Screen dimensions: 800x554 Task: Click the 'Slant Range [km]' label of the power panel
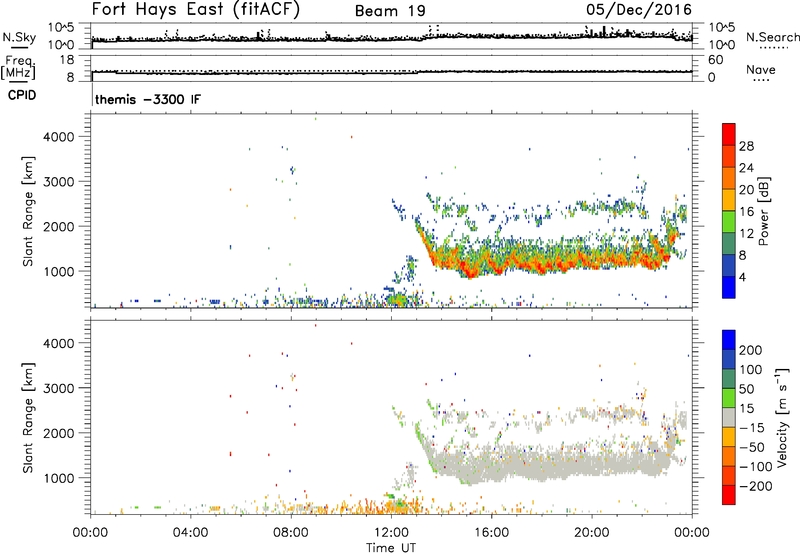[28, 211]
